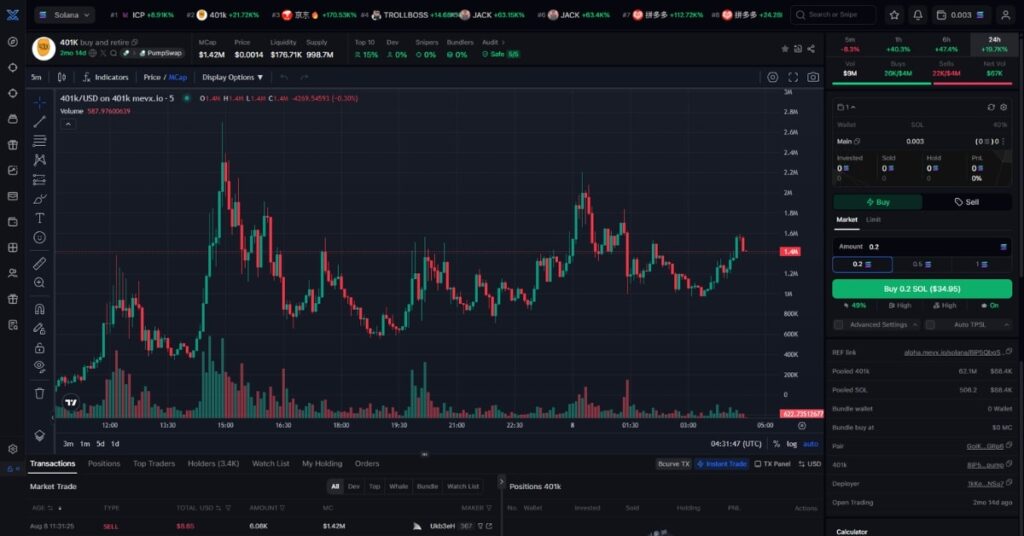Toggle lock all drawings

pos(40,347)
